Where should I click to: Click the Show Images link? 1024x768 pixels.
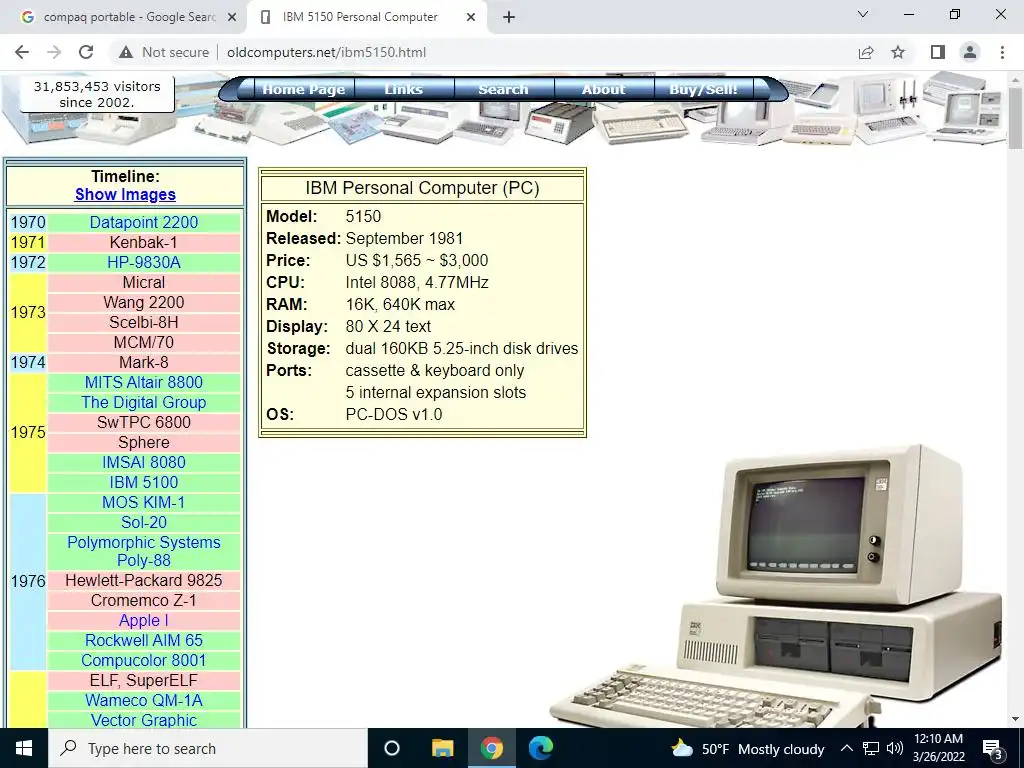coord(125,195)
